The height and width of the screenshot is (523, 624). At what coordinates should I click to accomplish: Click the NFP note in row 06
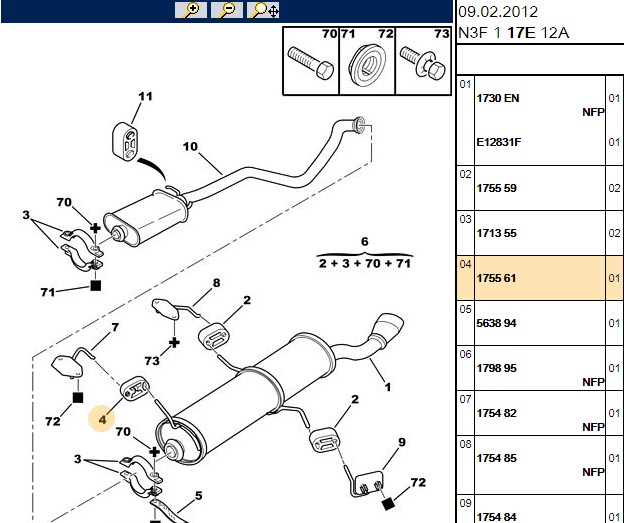(x=593, y=382)
